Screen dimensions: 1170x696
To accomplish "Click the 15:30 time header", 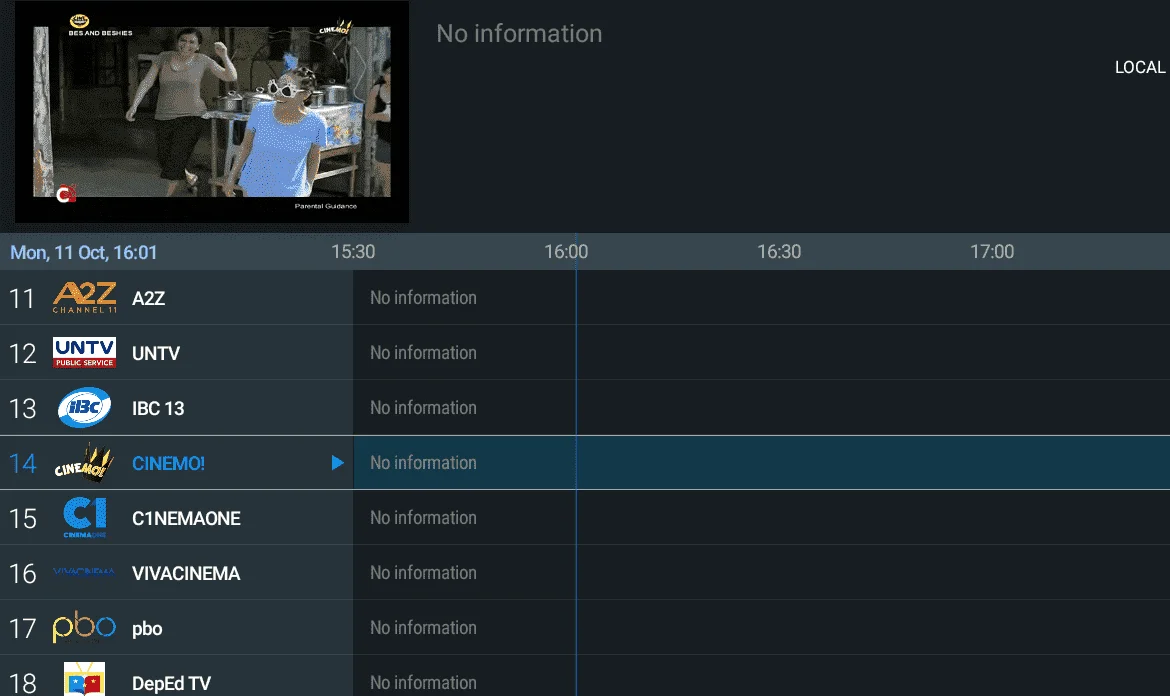I will [x=353, y=251].
